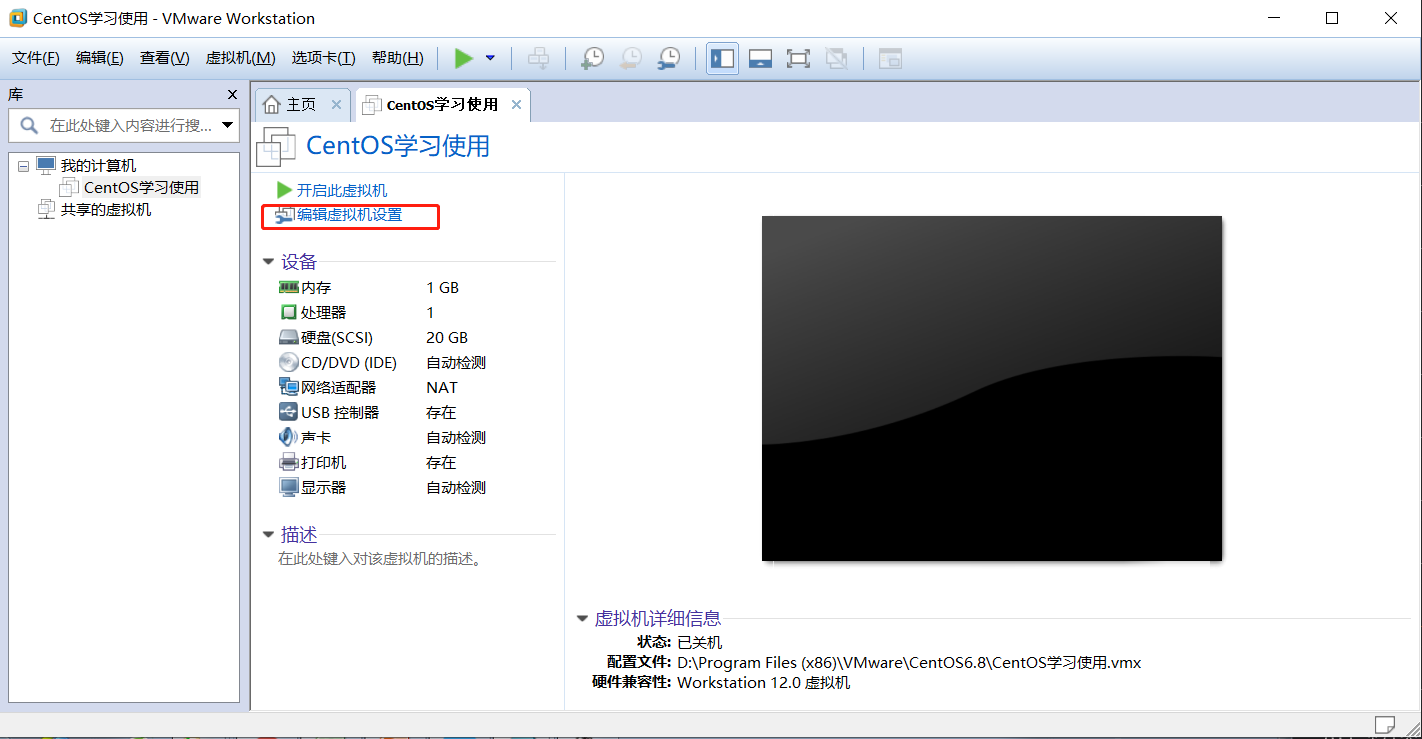Click the 20 GB hard disk value
The height and width of the screenshot is (739, 1422).
pyautogui.click(x=447, y=338)
